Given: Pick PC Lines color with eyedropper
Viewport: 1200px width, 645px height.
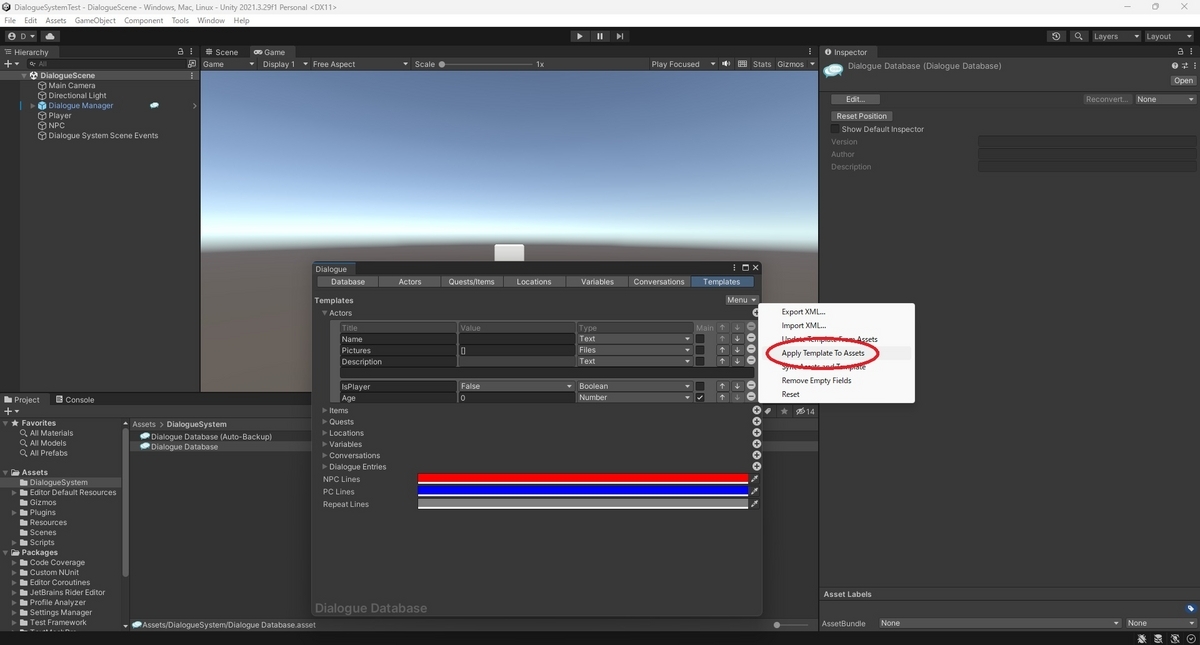Looking at the screenshot, I should [x=755, y=491].
